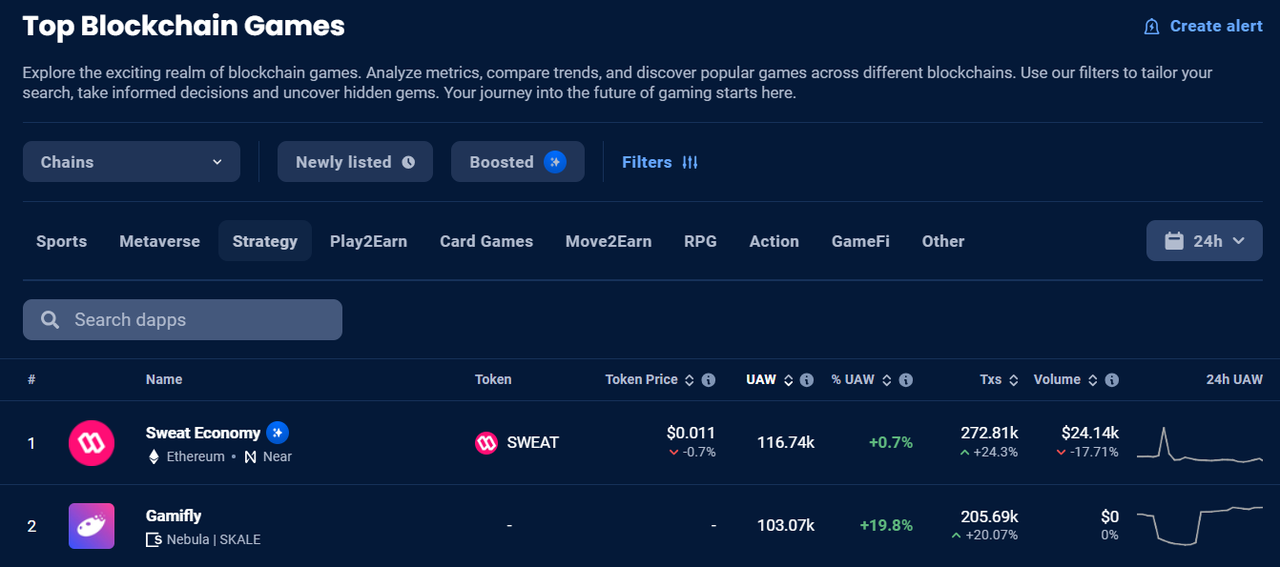Toggle the Boosted filter
Screen dimensions: 1280x567
pyautogui.click(x=517, y=162)
